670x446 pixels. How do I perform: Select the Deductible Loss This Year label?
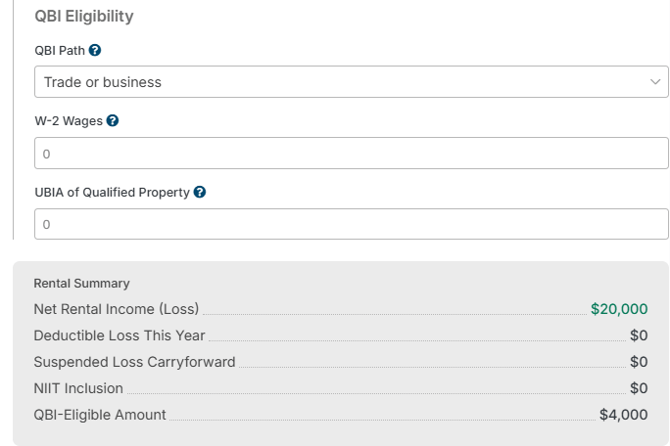pyautogui.click(x=120, y=335)
